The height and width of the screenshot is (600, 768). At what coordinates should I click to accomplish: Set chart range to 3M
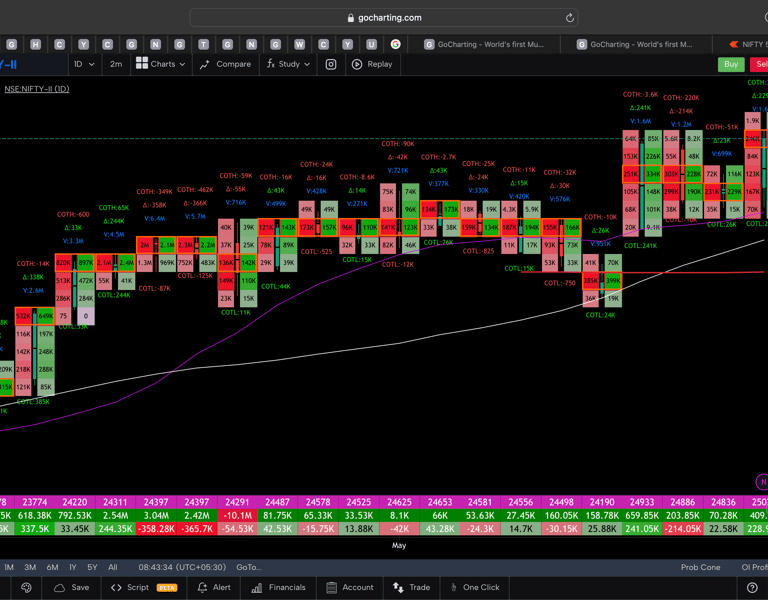[30, 567]
